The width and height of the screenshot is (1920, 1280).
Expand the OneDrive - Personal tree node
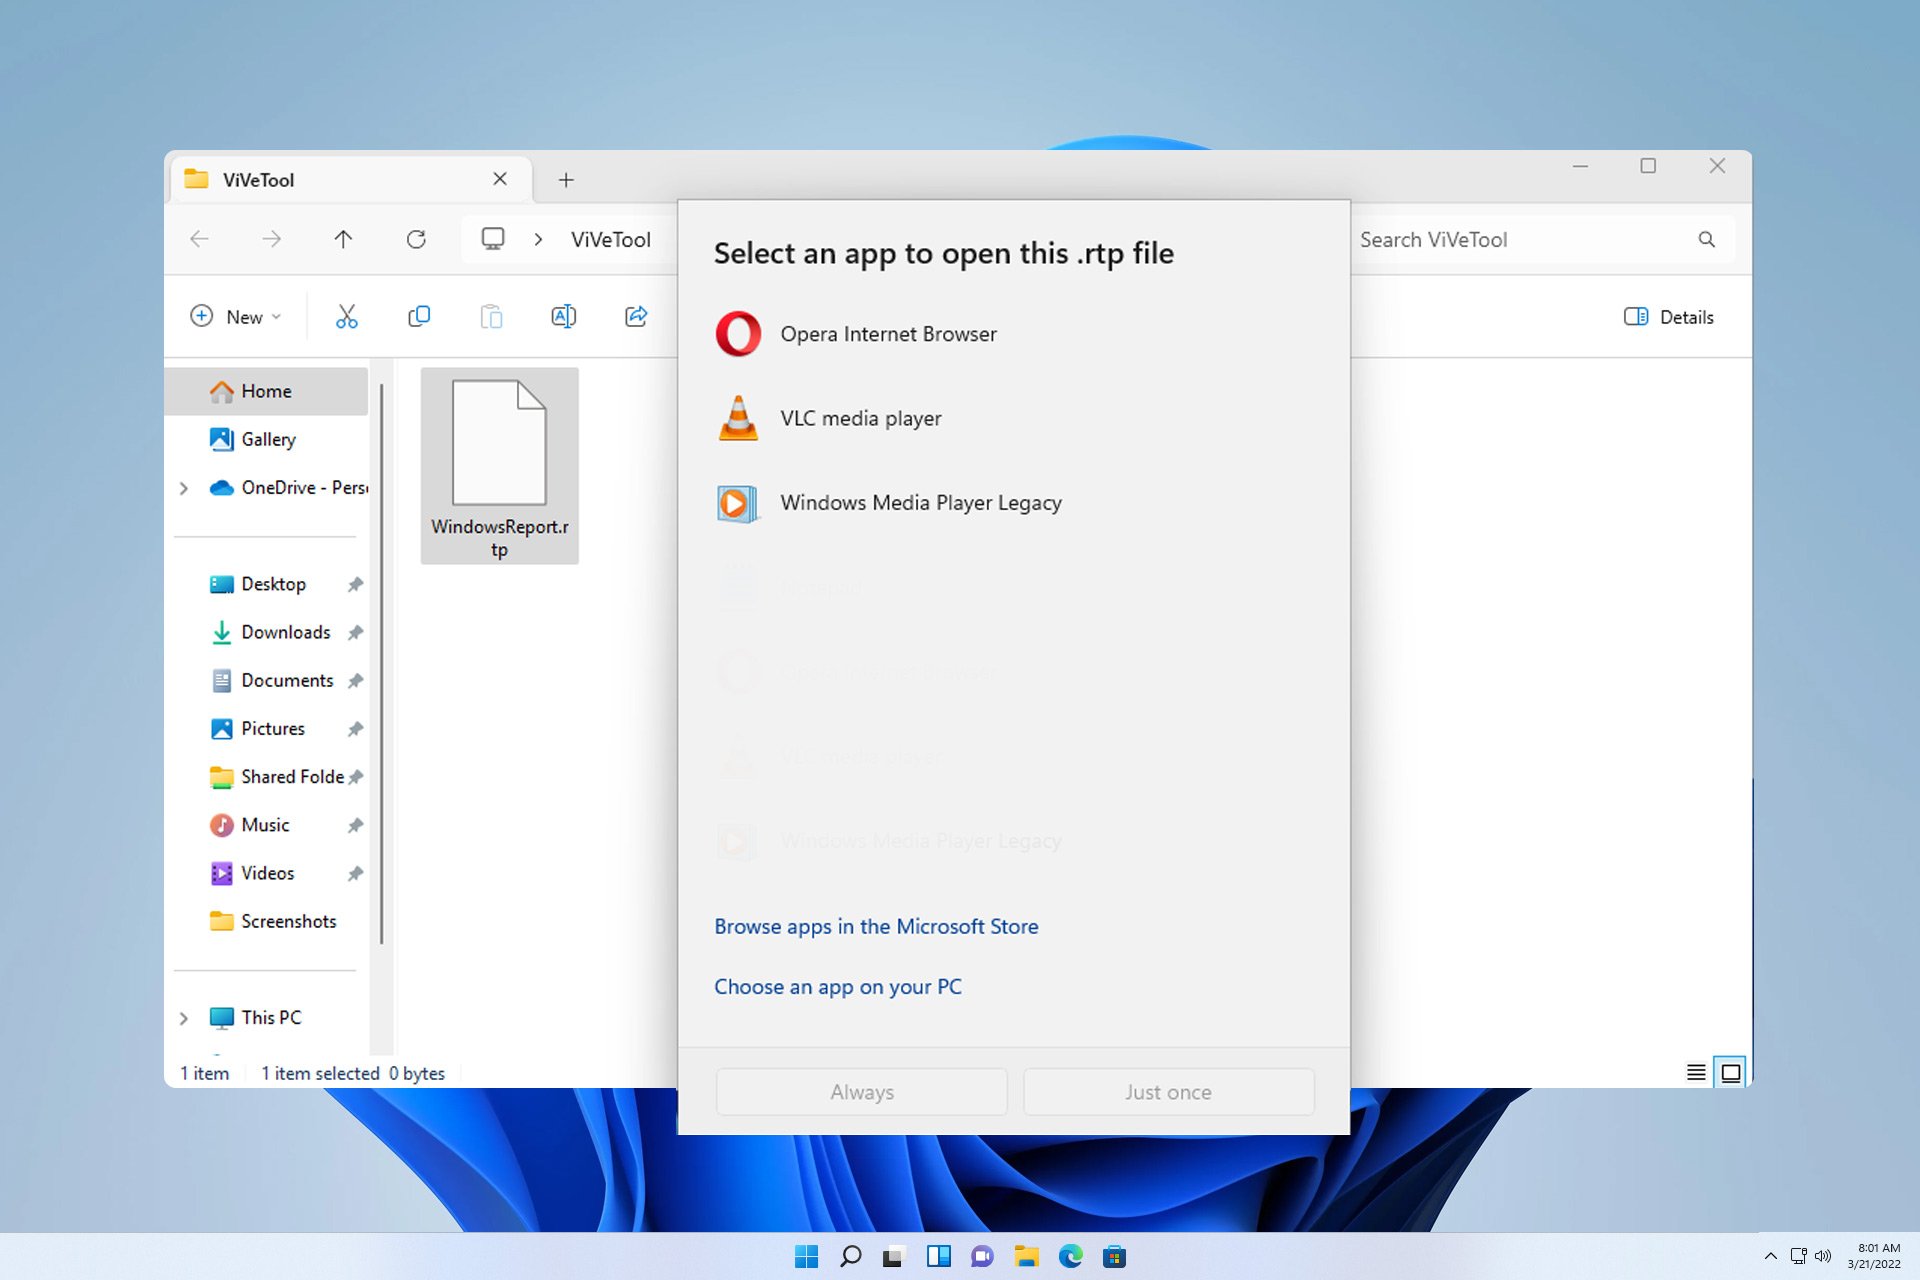pos(184,488)
